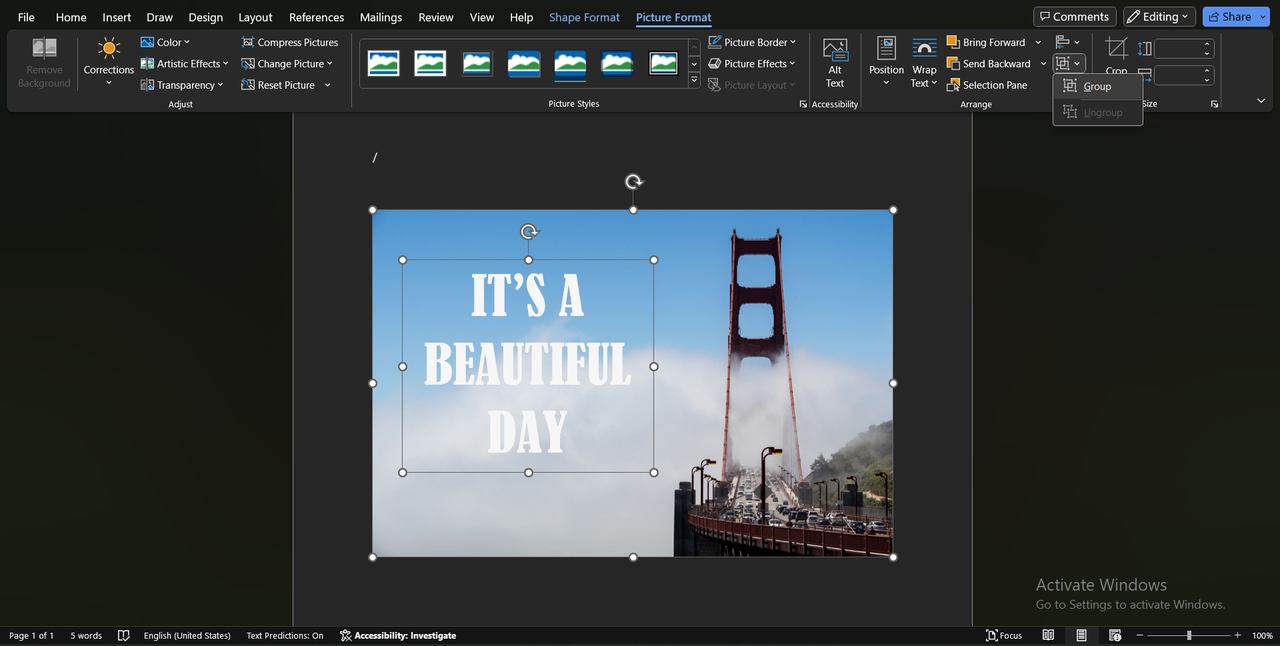Switch to the Review tab
Screen dimensions: 1280x646
(436, 17)
